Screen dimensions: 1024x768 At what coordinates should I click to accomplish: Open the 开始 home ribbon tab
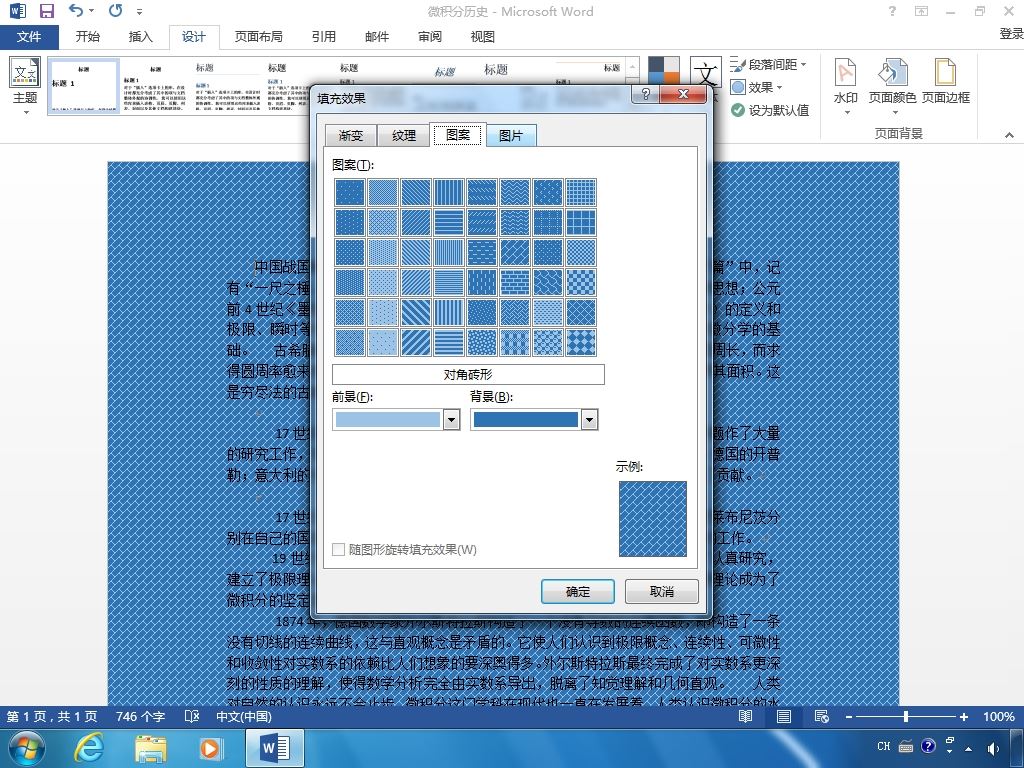(88, 37)
